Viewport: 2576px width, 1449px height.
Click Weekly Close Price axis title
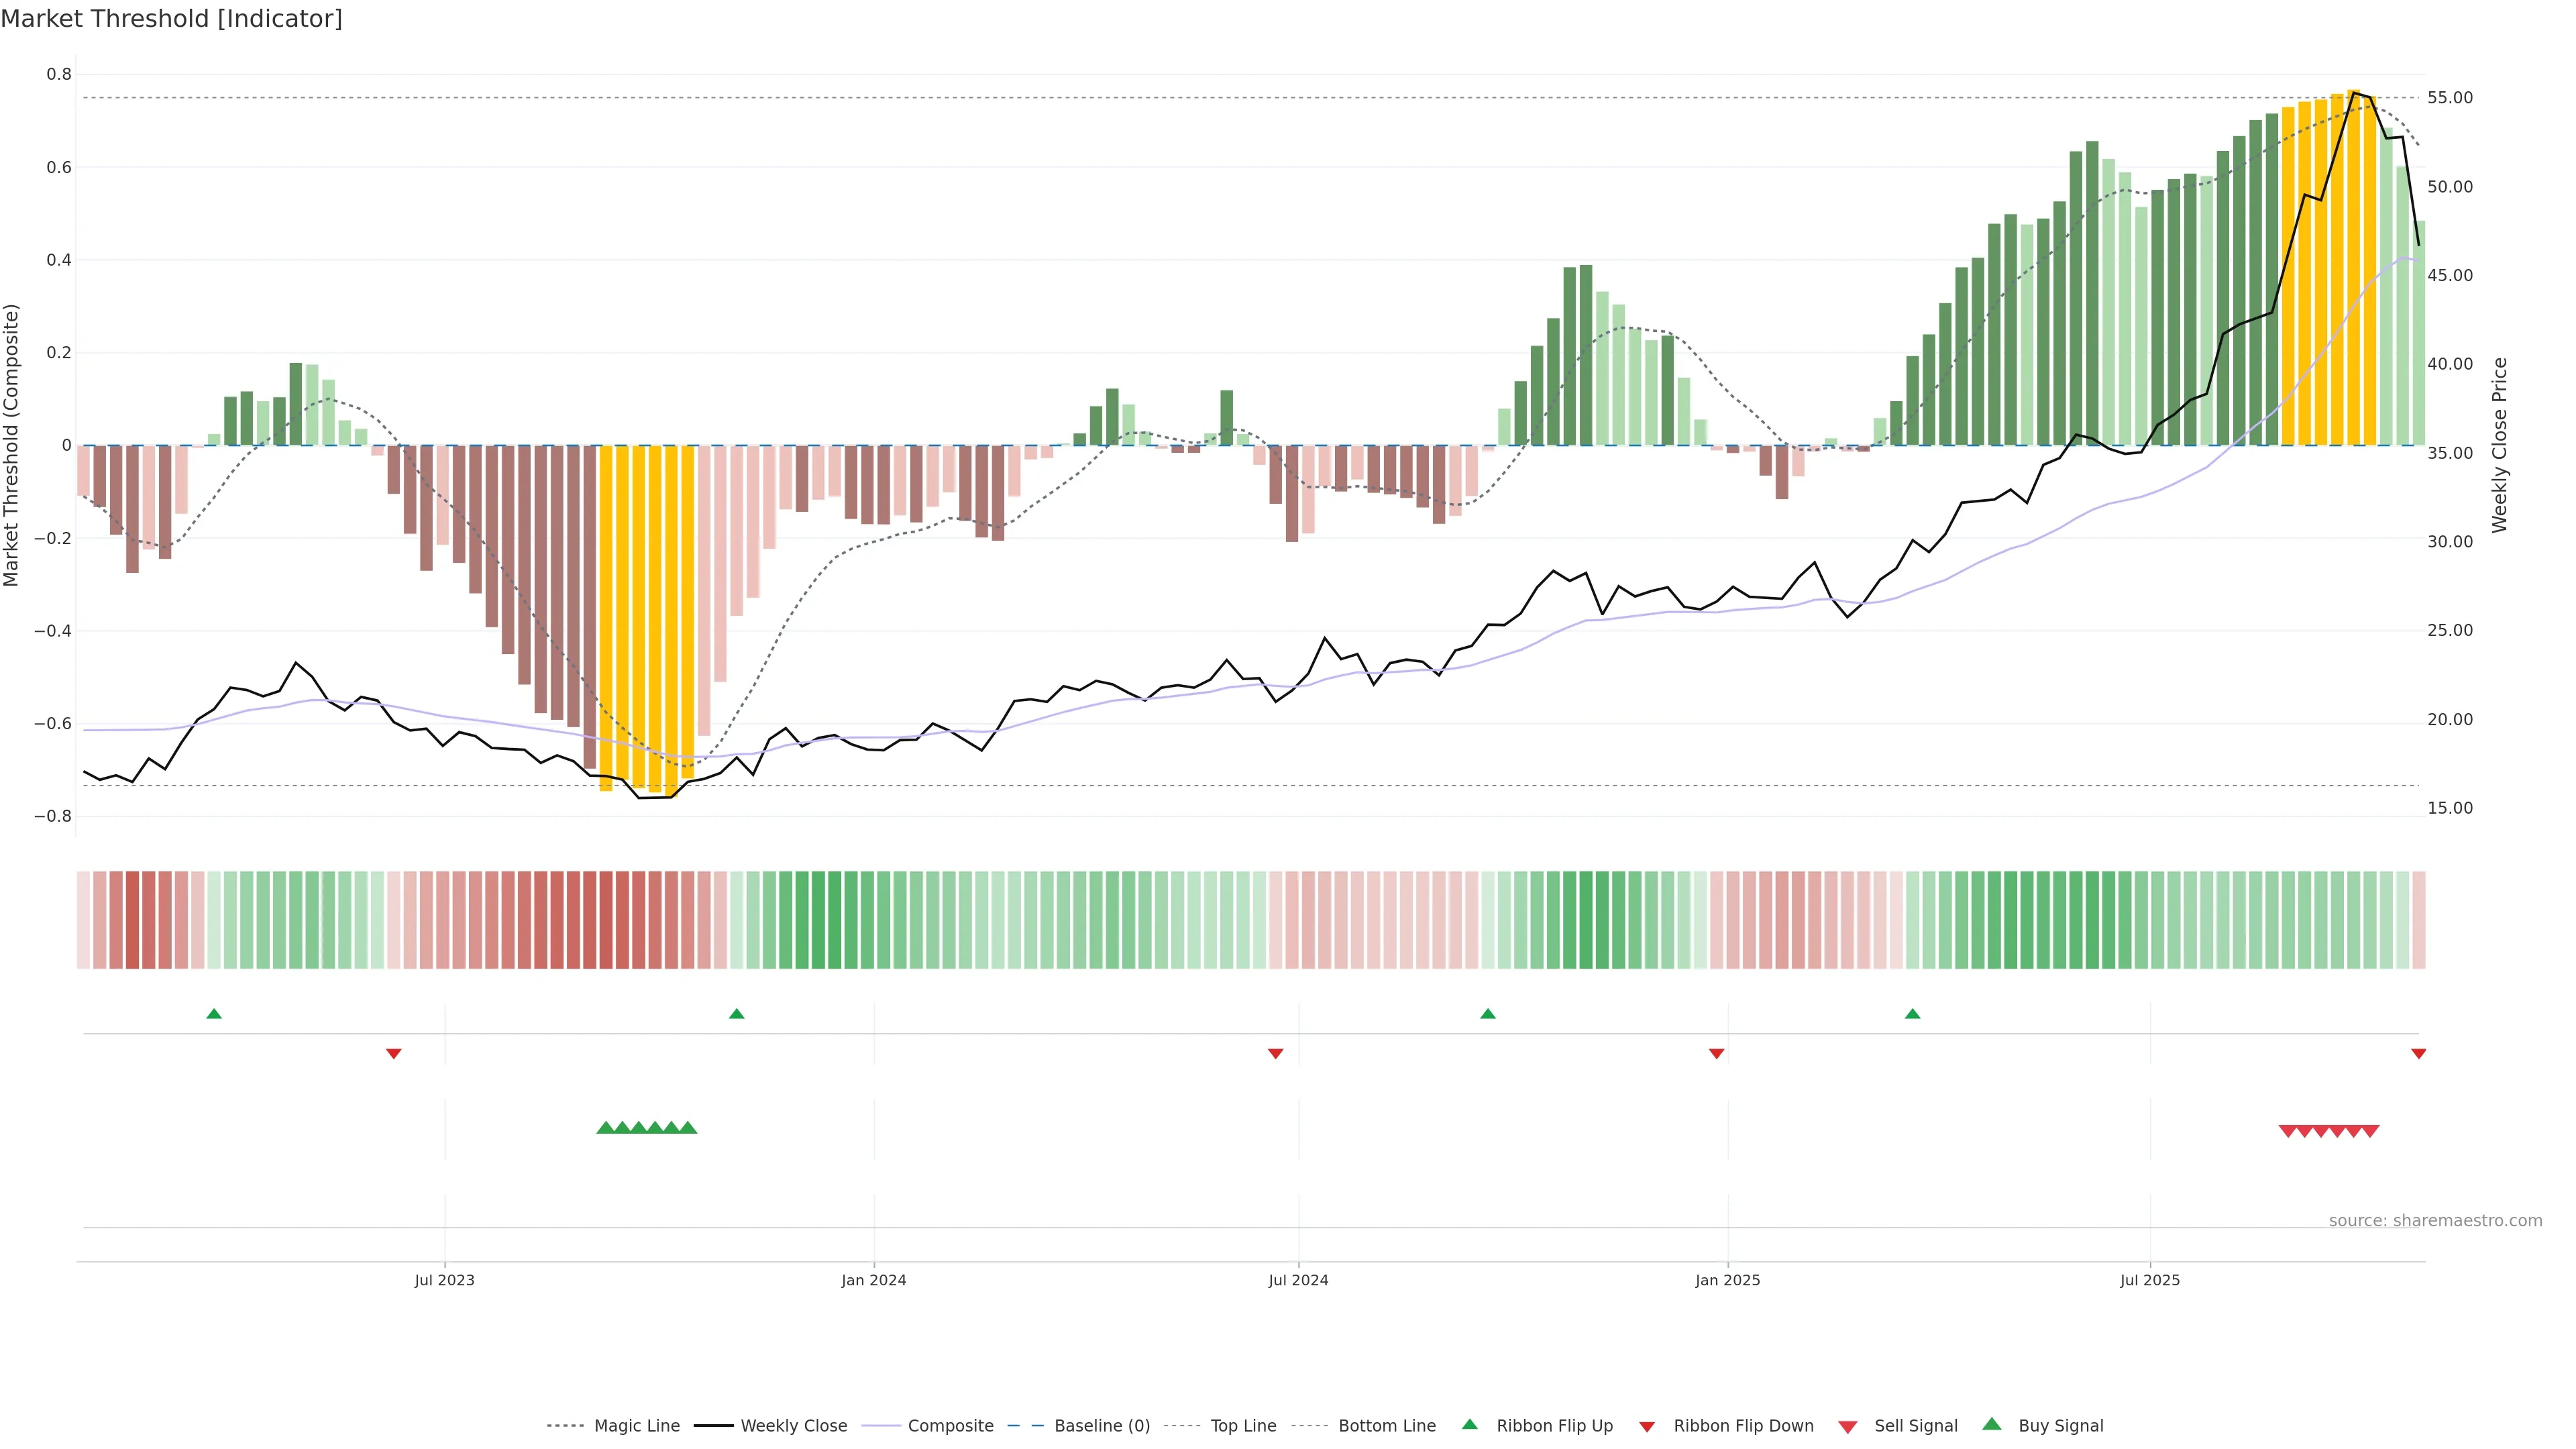pos(2499,445)
